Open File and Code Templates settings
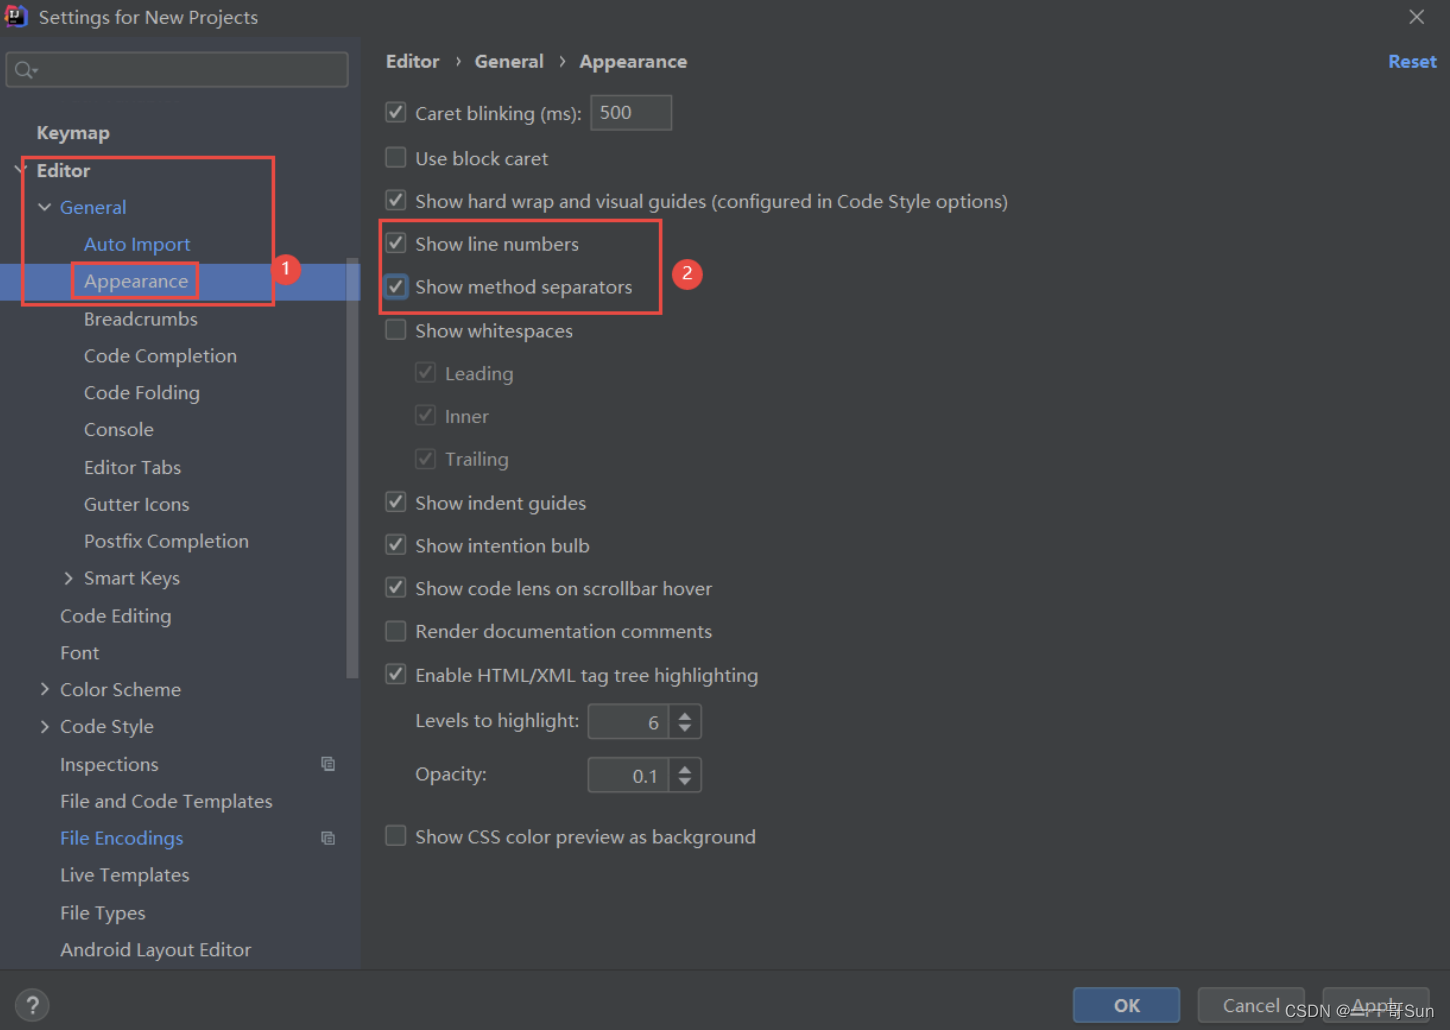The height and width of the screenshot is (1030, 1450). point(166,801)
